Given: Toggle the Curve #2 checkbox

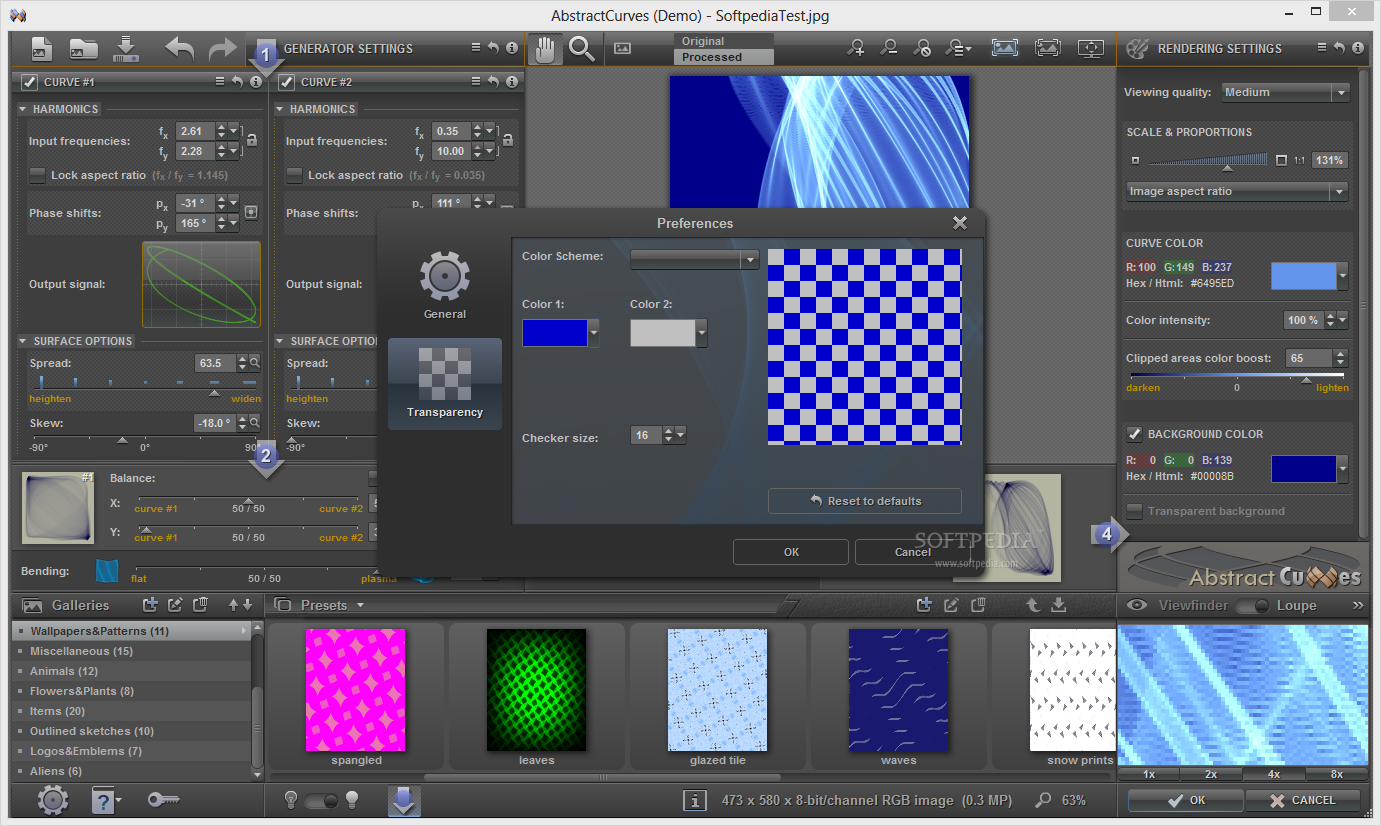Looking at the screenshot, I should click(287, 82).
